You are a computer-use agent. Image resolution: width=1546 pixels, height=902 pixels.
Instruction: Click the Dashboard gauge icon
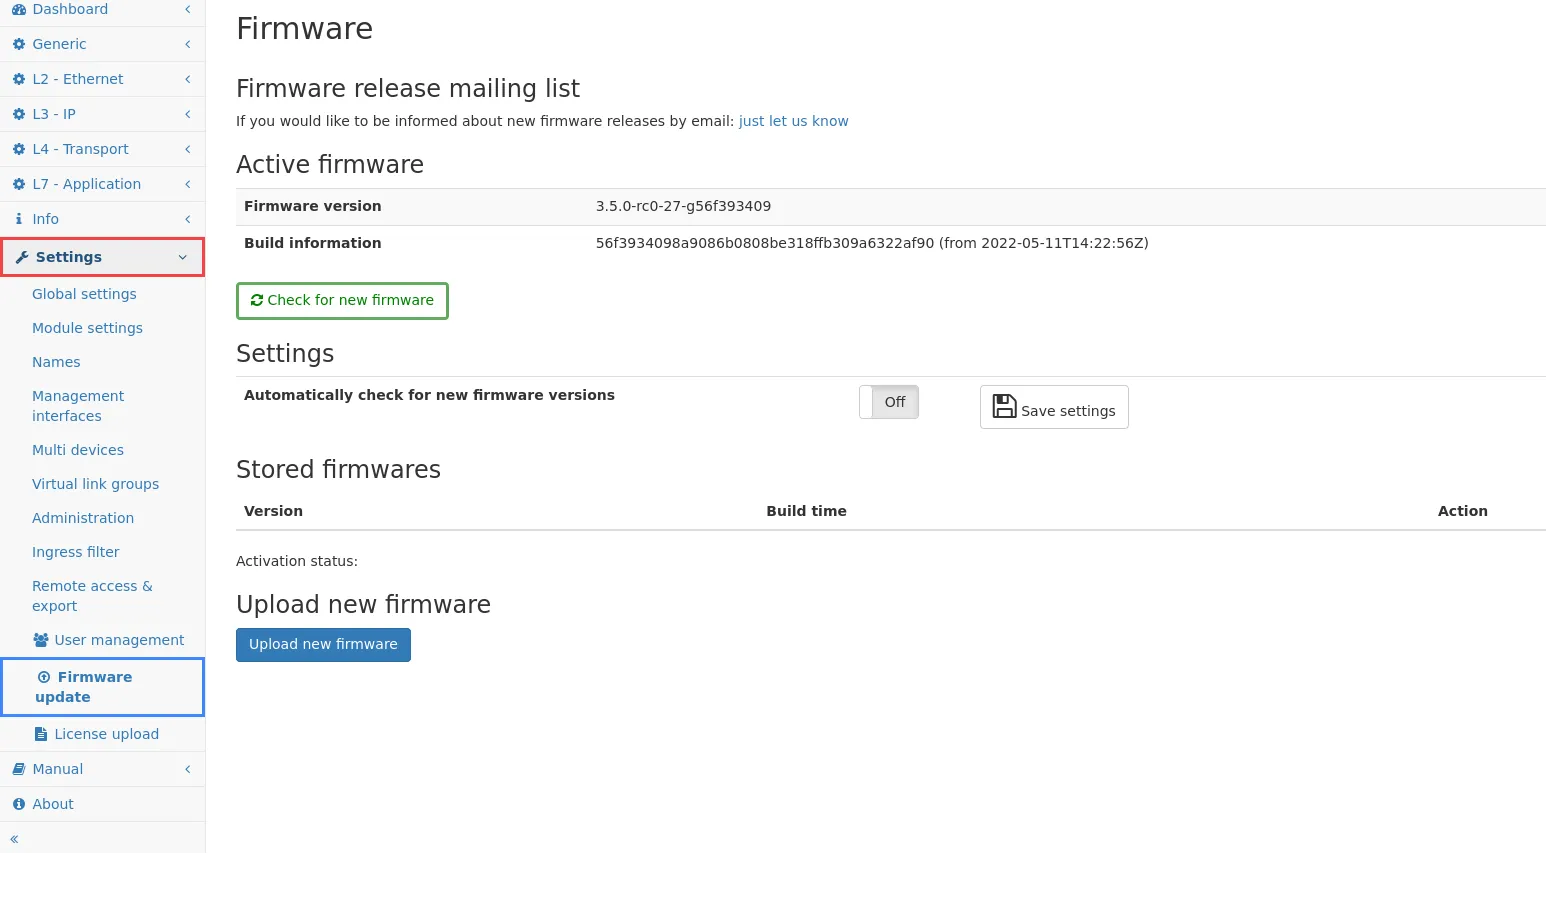18,9
